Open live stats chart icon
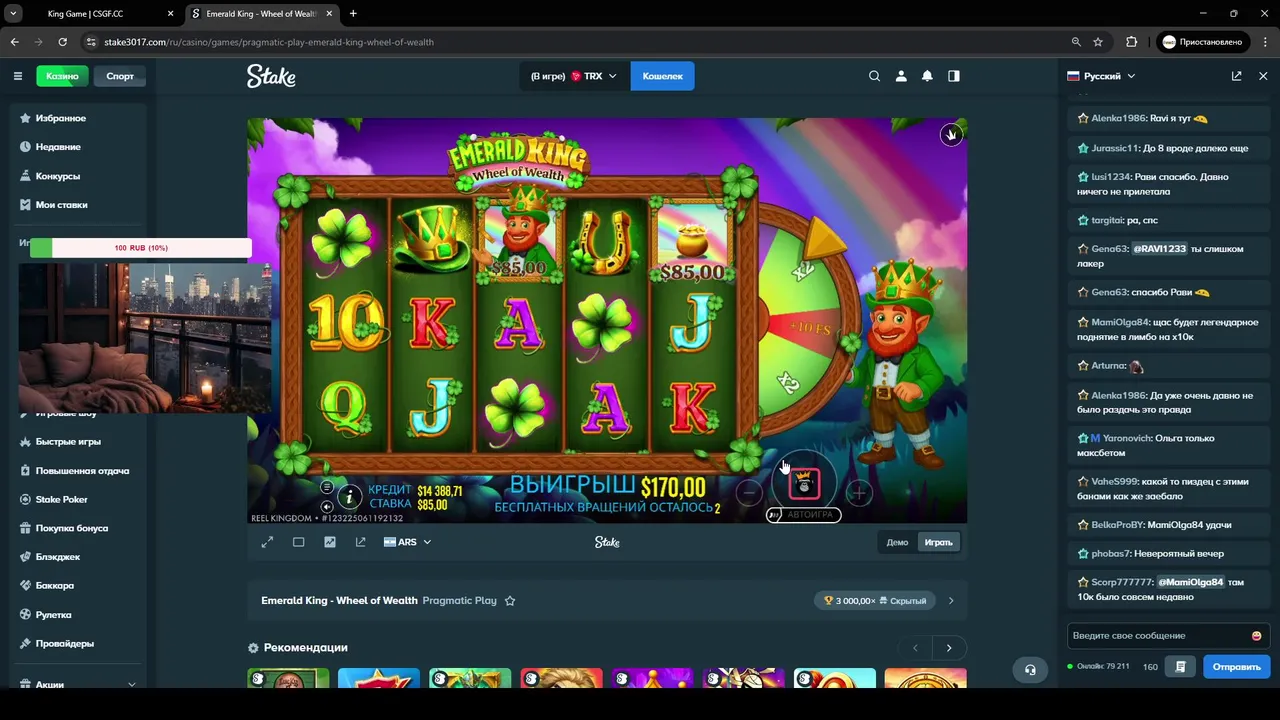 point(330,542)
